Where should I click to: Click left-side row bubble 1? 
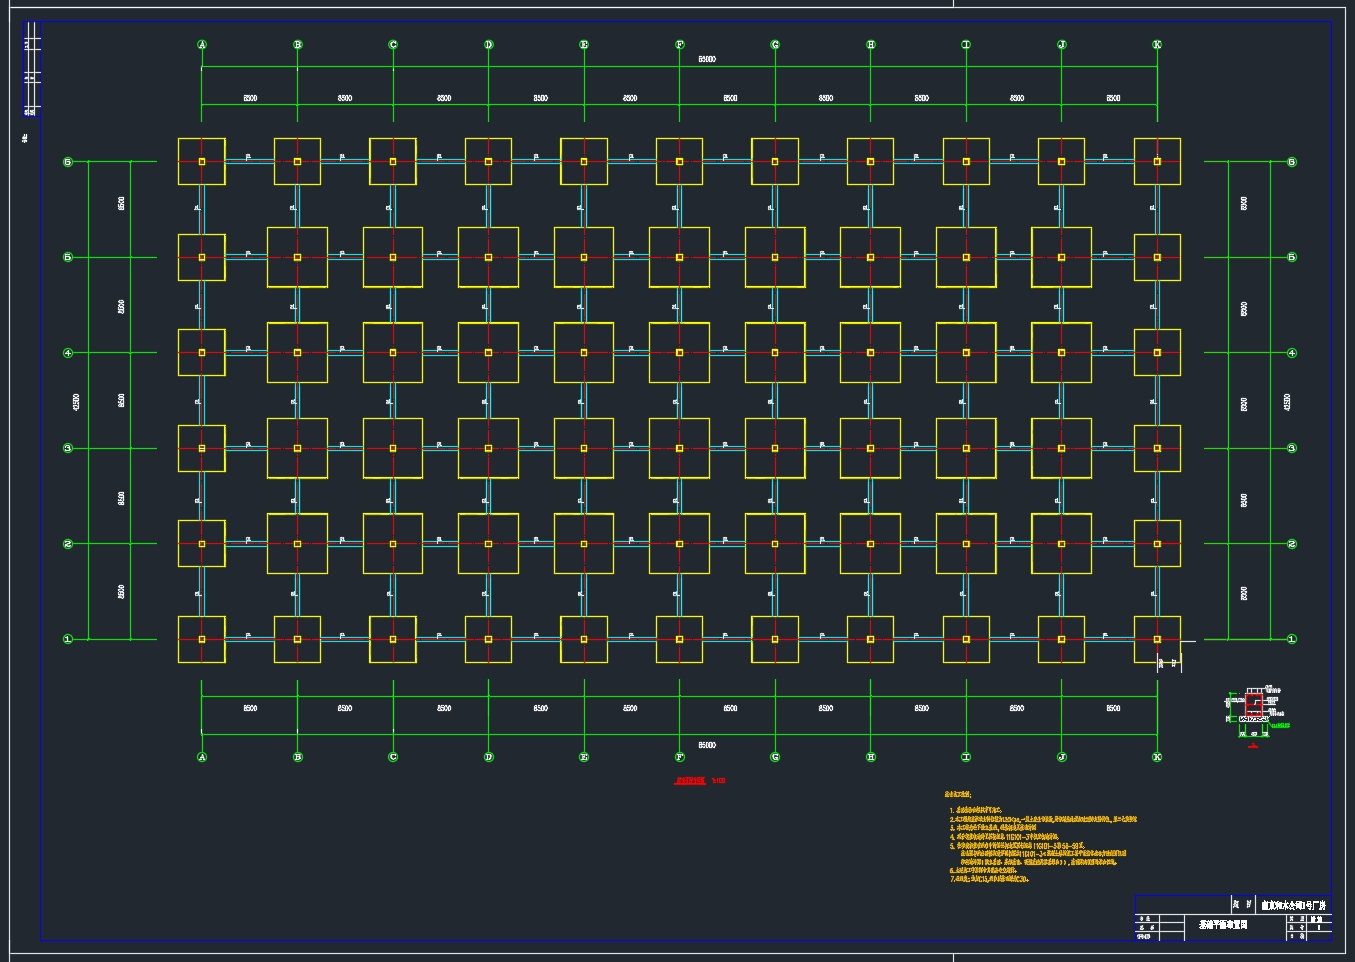coord(68,639)
